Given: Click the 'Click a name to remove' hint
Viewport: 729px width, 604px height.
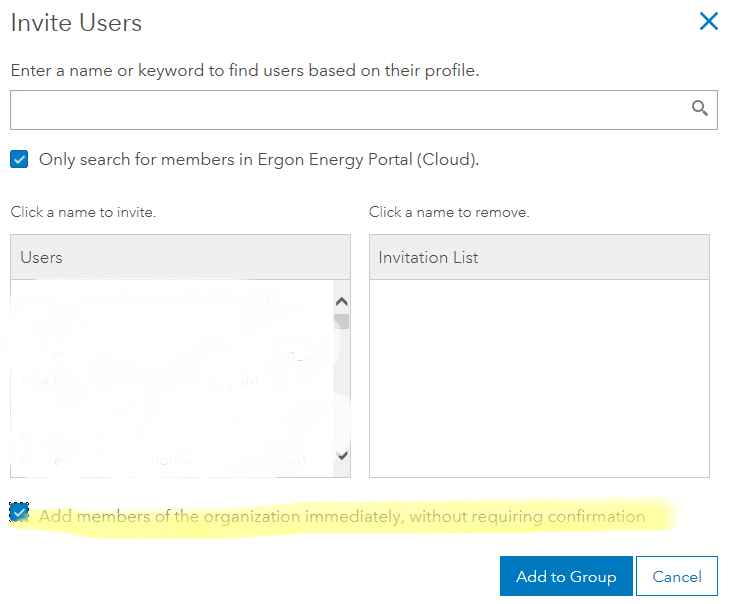Looking at the screenshot, I should point(449,212).
